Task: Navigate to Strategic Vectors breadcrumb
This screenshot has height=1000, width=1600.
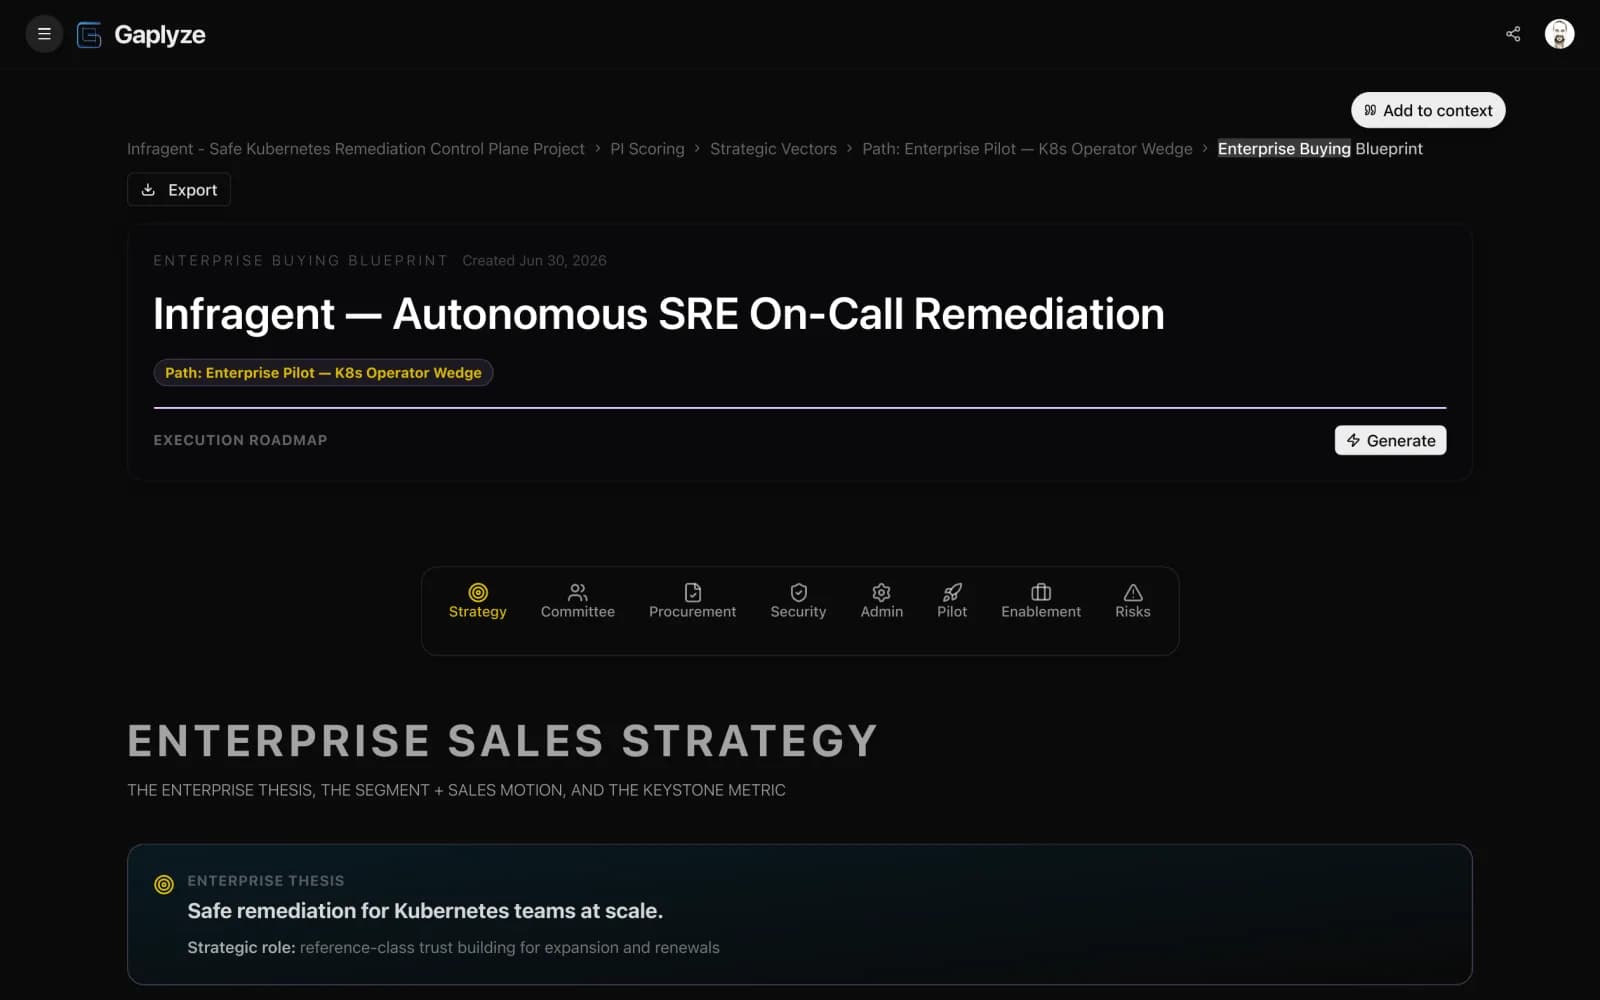Action: 773,149
